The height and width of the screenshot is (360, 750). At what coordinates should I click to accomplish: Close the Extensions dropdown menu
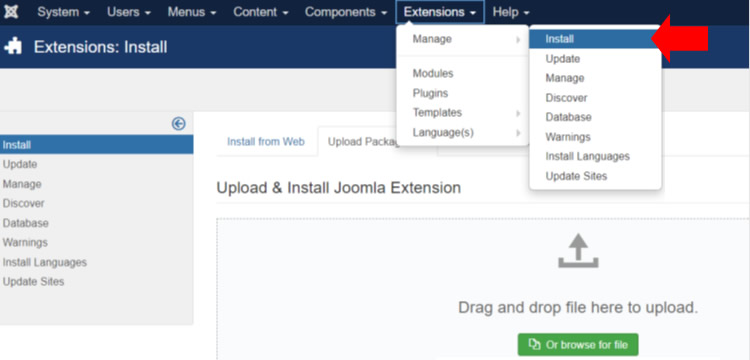click(440, 12)
